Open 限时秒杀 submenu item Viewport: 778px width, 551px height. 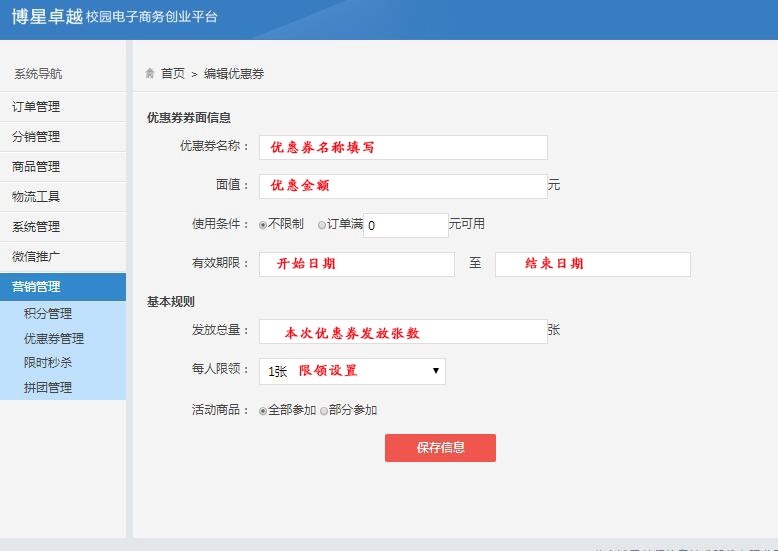[x=48, y=363]
